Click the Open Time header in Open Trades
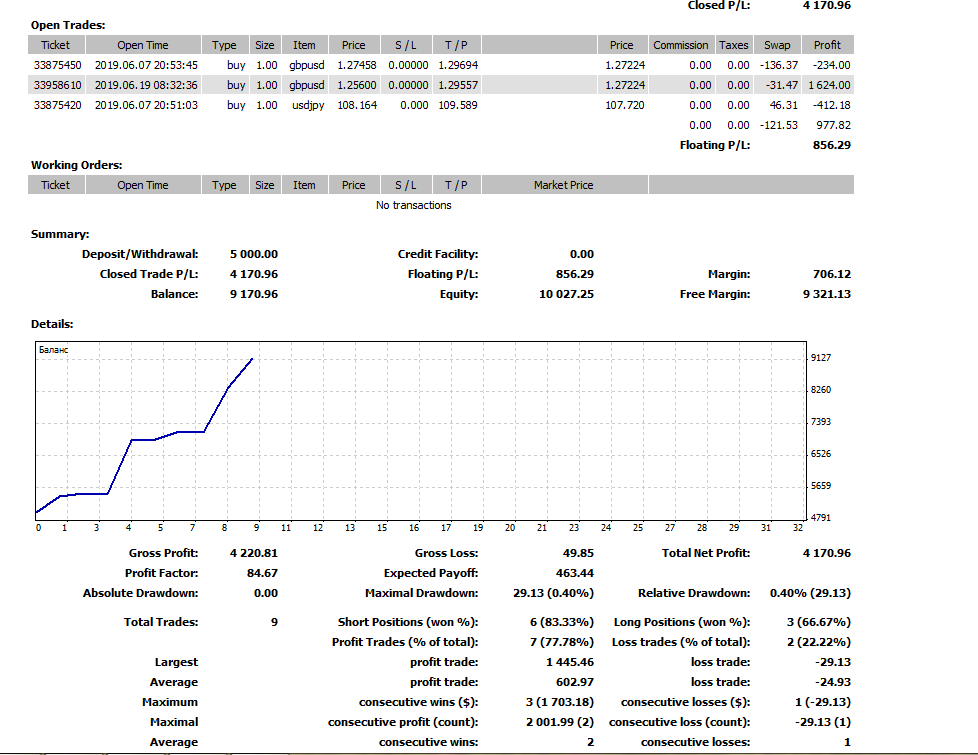Image resolution: width=978 pixels, height=755 pixels. coord(143,45)
